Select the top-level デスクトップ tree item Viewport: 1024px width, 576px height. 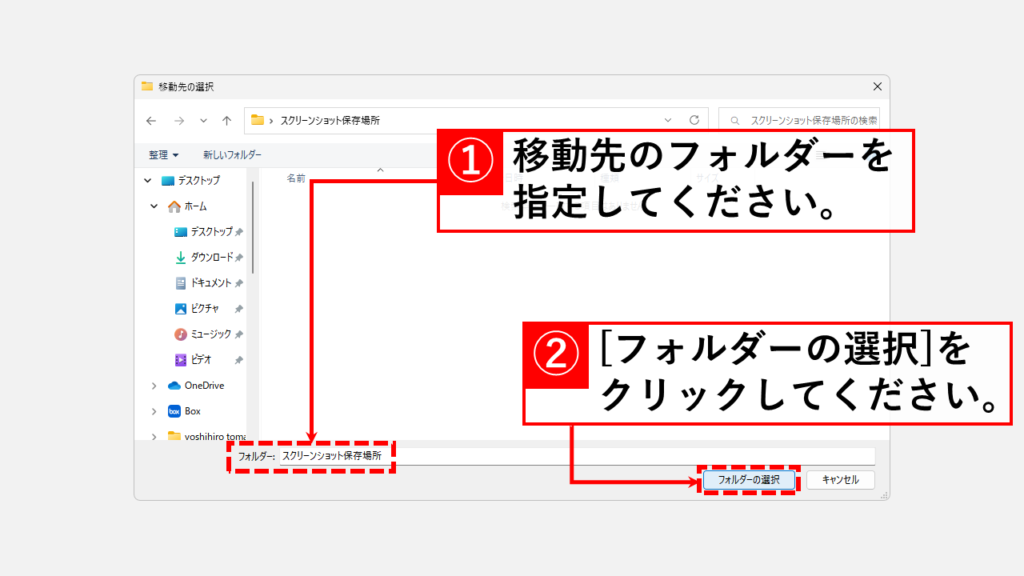[191, 180]
